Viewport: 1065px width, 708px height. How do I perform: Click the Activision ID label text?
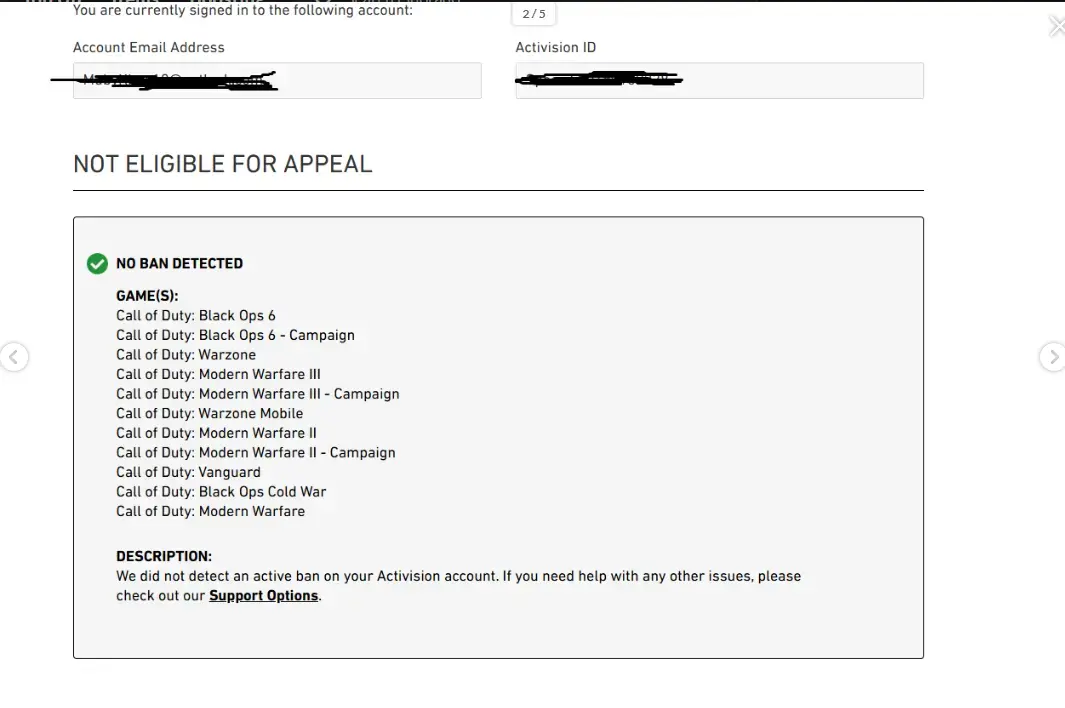click(556, 47)
